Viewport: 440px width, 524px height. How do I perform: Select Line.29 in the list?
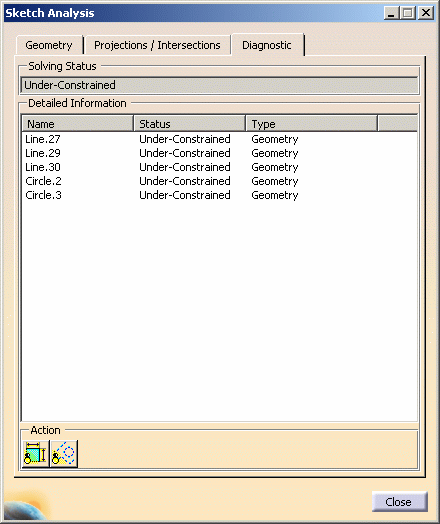[219, 153]
